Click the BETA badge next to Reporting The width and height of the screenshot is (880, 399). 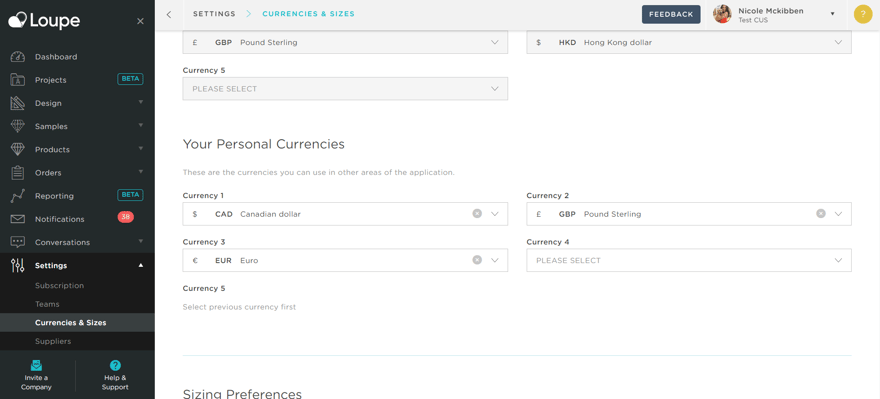130,195
